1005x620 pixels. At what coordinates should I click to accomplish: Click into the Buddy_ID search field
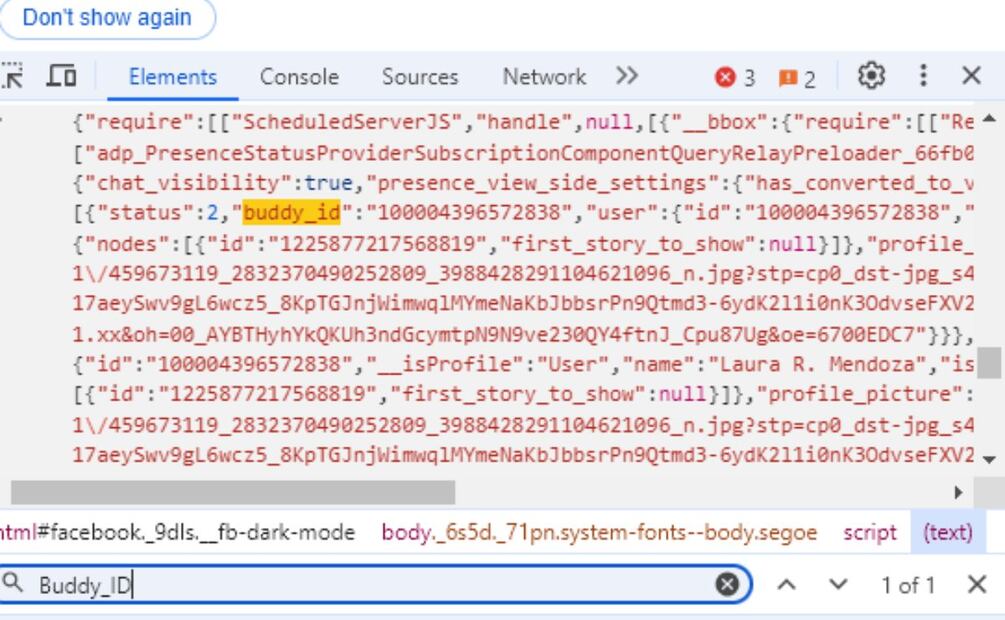click(x=370, y=585)
